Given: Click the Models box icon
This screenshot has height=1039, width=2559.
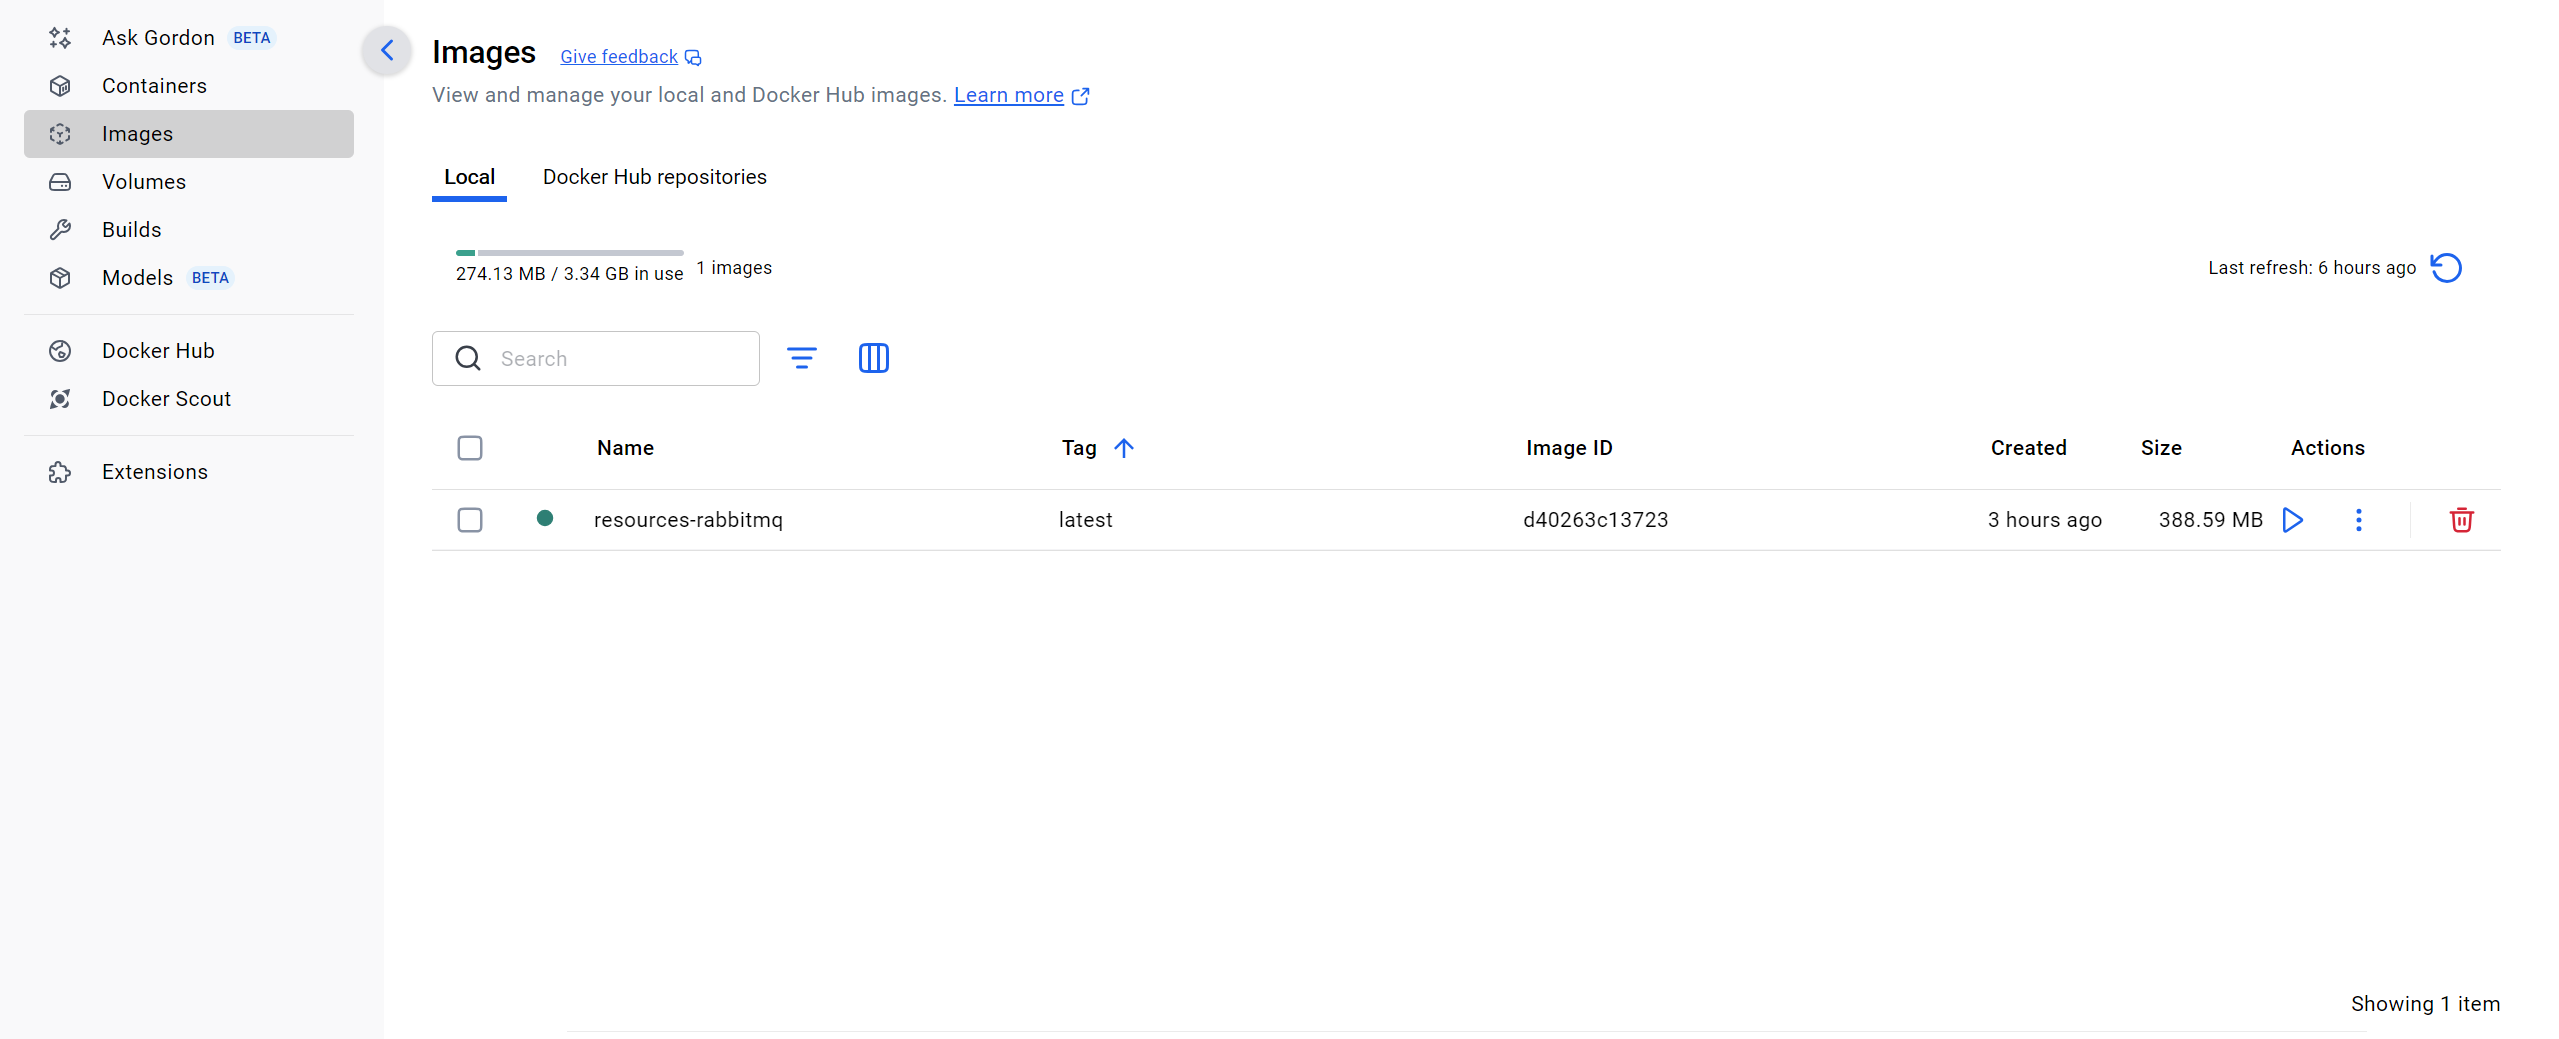Looking at the screenshot, I should pyautogui.click(x=60, y=278).
